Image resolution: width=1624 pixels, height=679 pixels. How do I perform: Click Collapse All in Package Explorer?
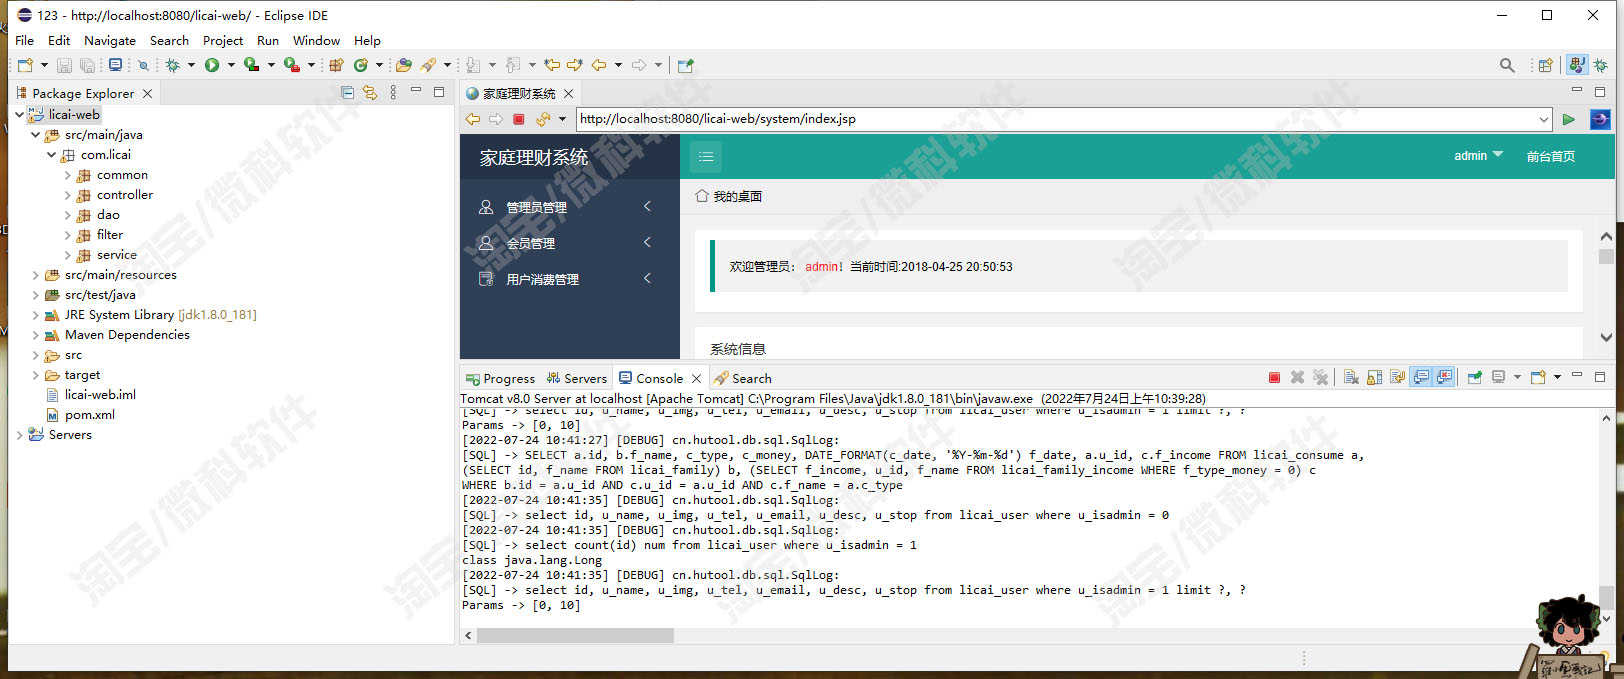click(347, 93)
